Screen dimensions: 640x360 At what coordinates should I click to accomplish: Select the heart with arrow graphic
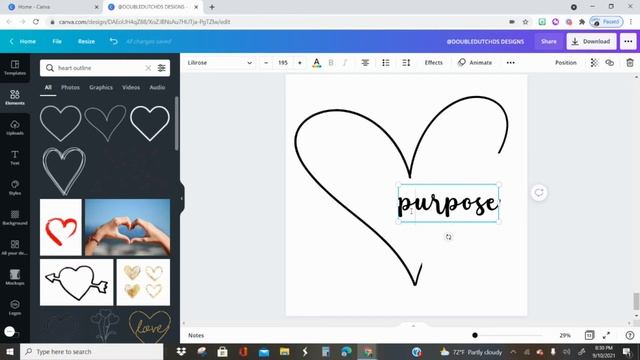77,282
